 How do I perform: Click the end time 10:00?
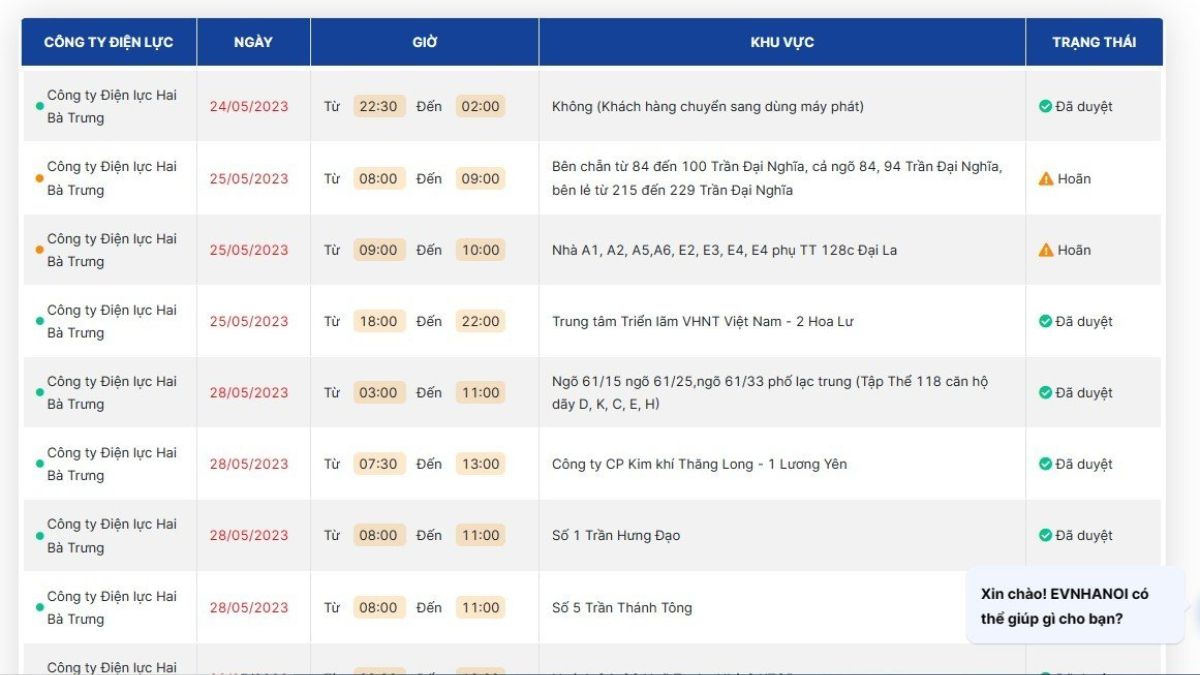pos(480,250)
